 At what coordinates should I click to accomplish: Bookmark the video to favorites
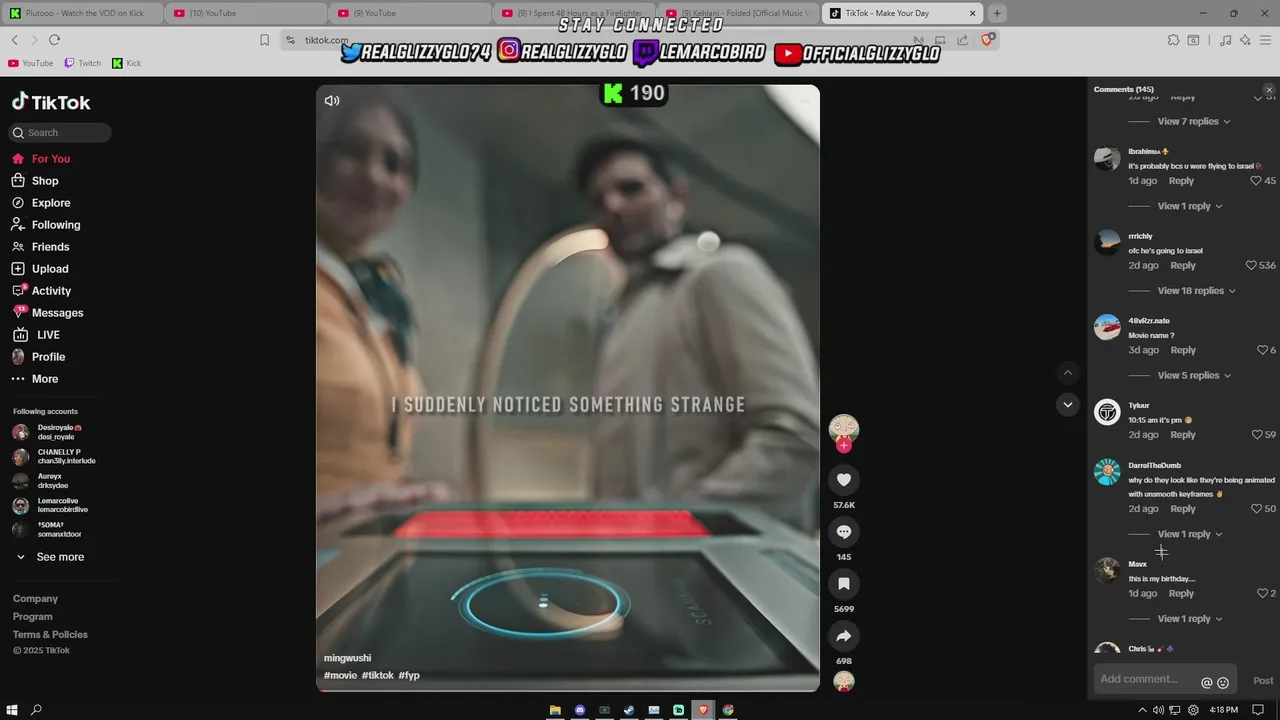tap(844, 584)
